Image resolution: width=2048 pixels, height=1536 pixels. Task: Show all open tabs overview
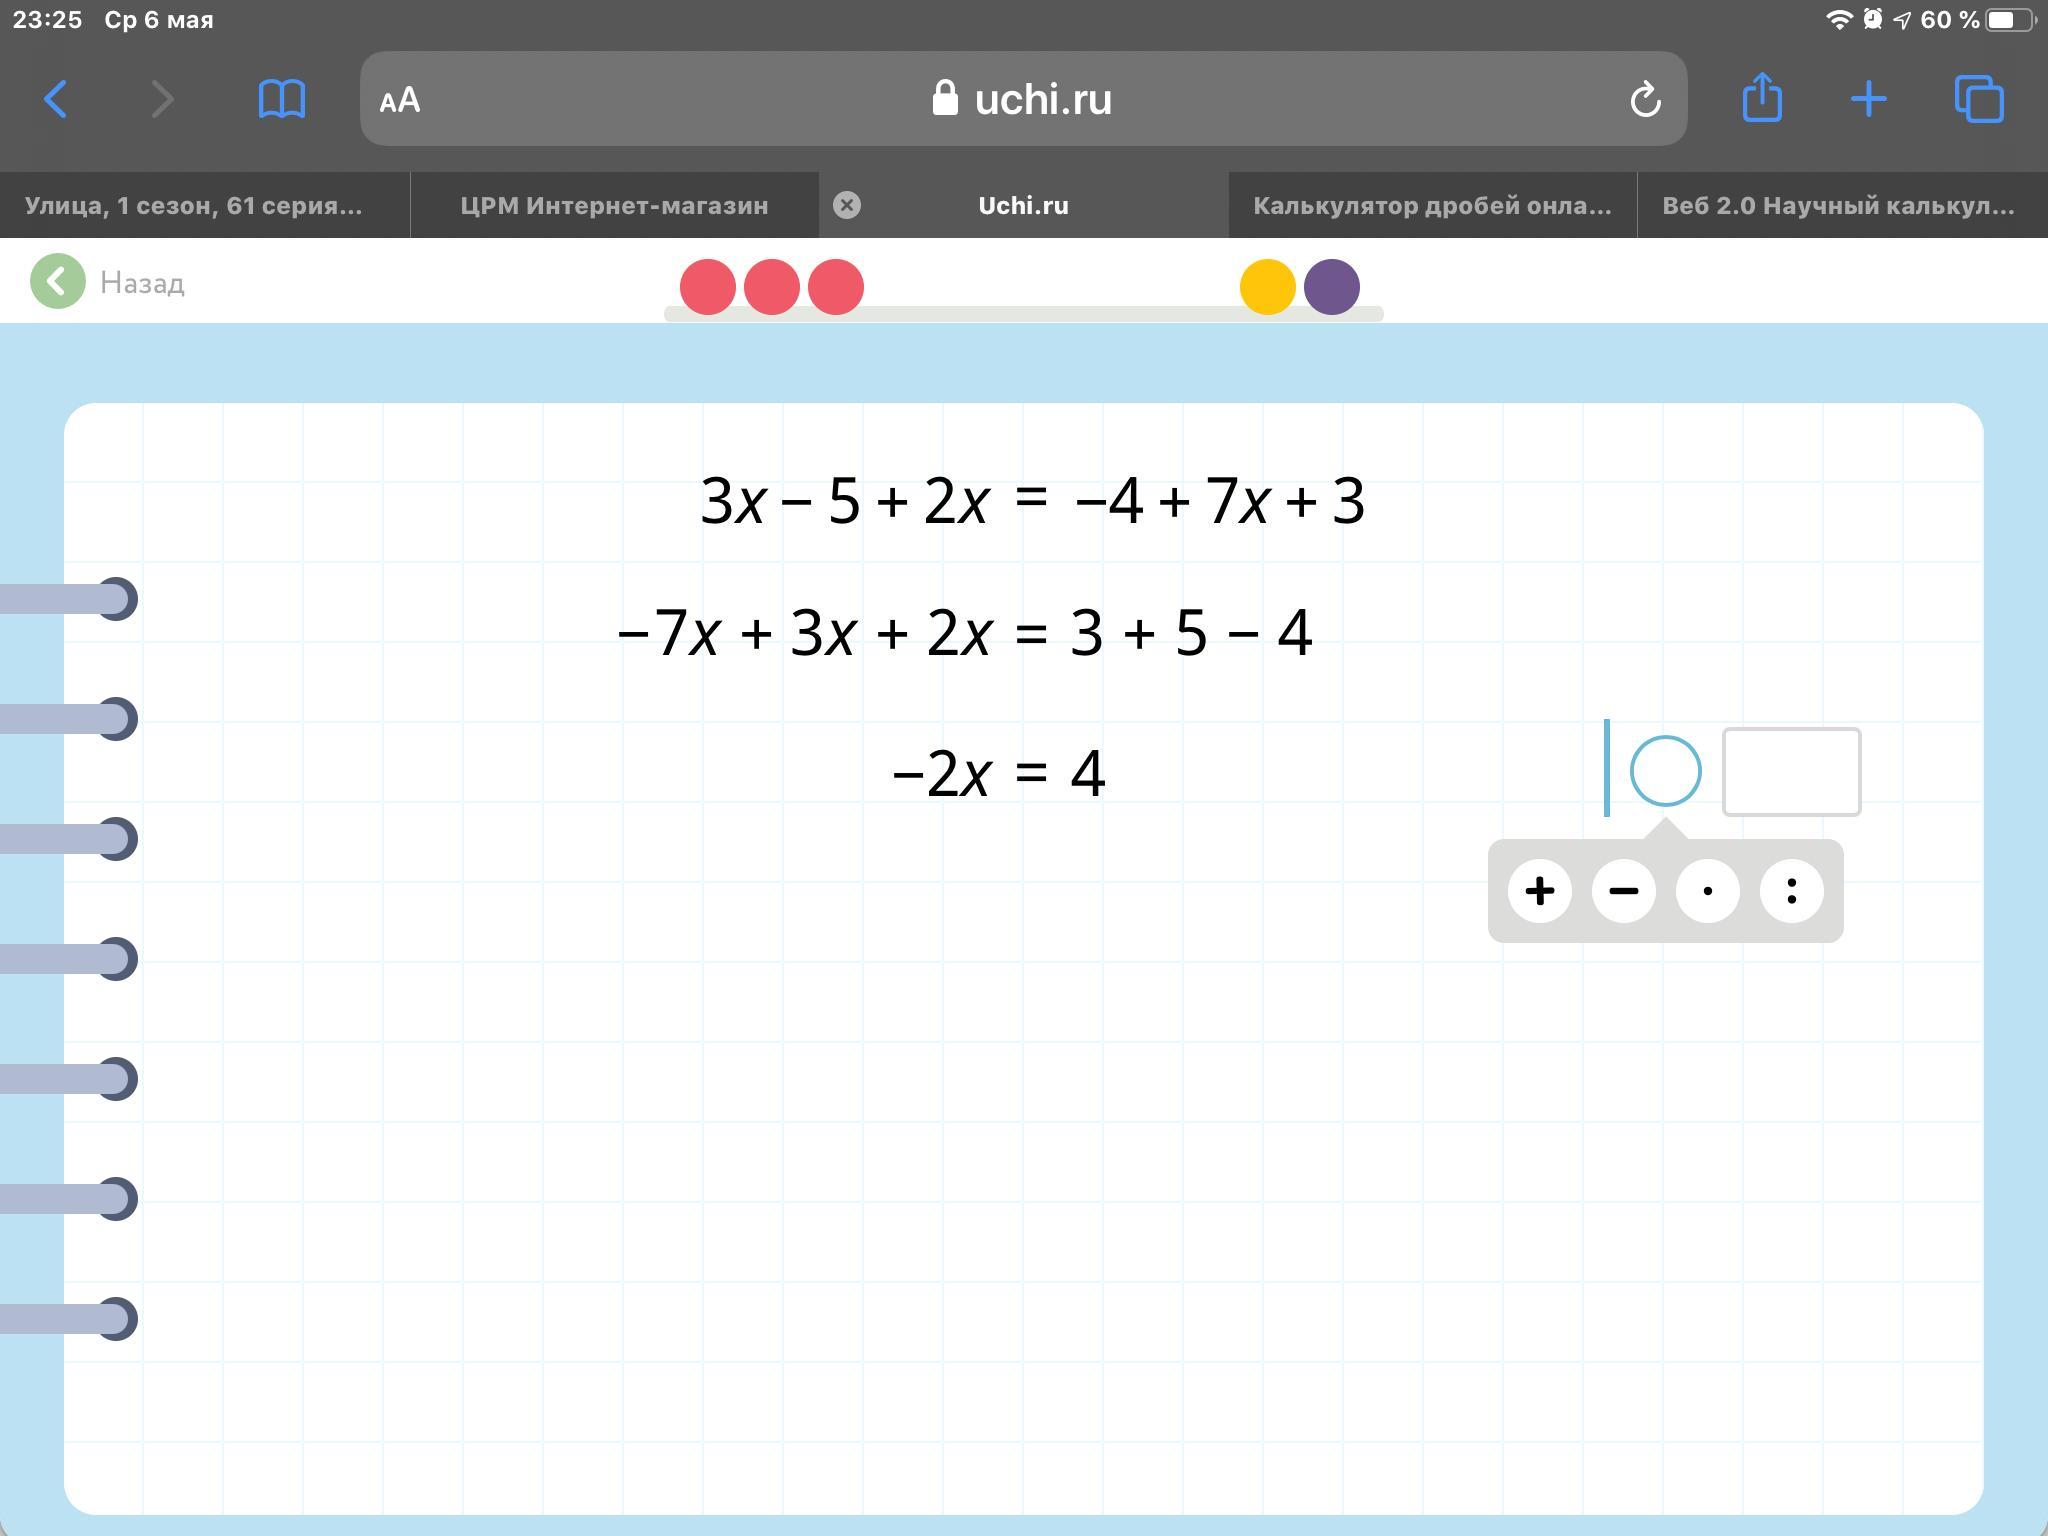coord(1979,99)
